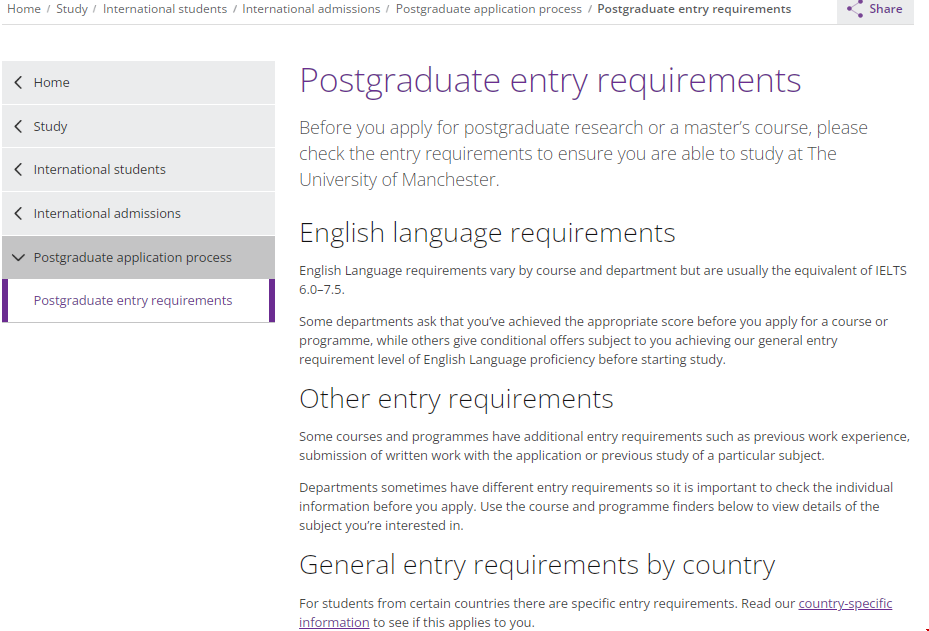Screen dimensions: 929x631
Task: Select International admissions sidebar item
Action: coord(107,214)
